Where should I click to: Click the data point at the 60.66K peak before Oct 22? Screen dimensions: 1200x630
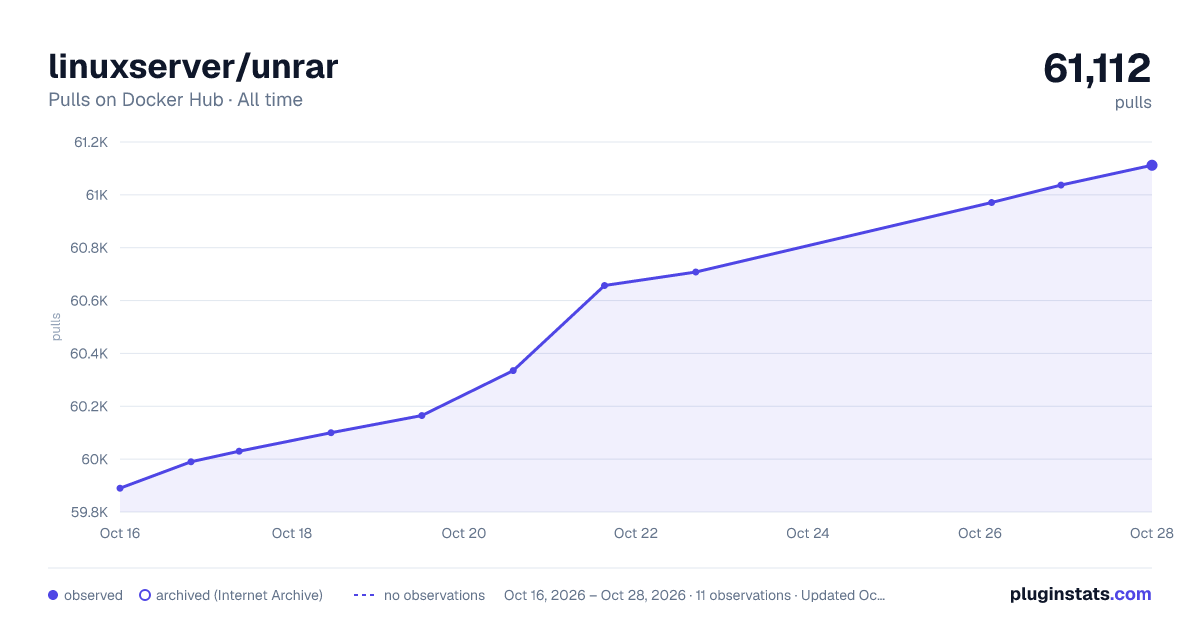point(604,285)
